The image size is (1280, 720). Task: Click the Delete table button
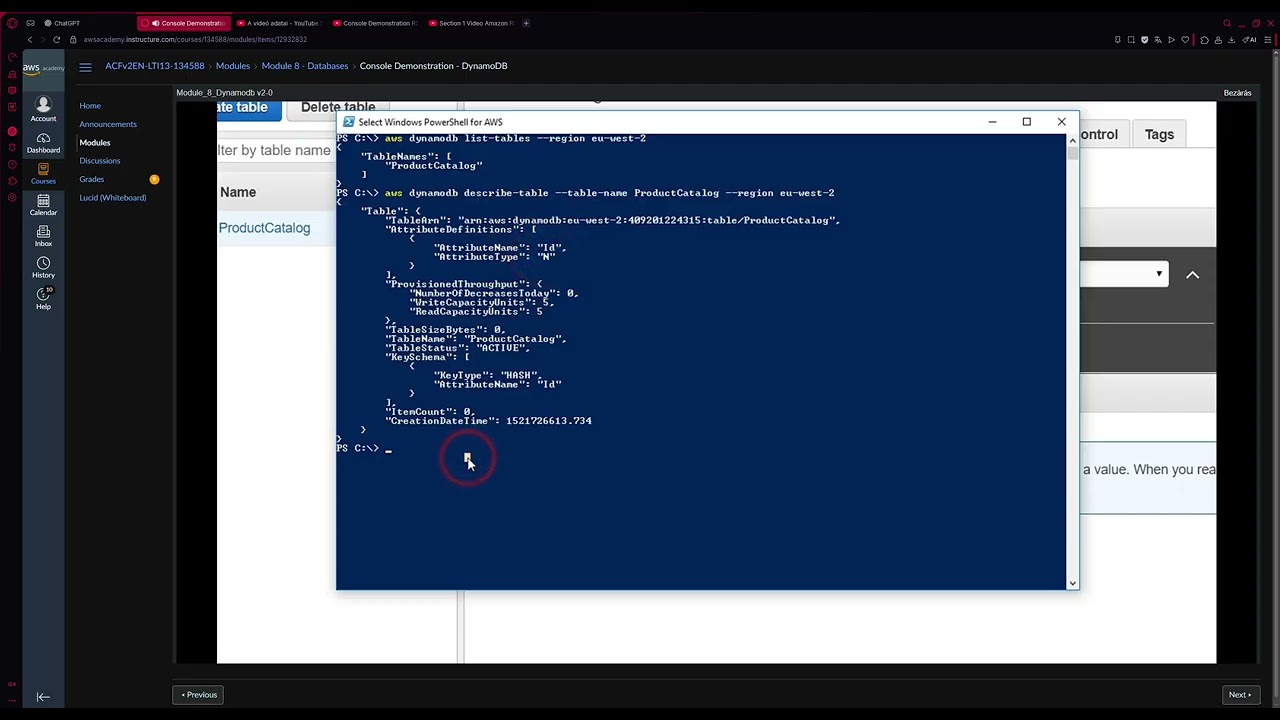338,108
